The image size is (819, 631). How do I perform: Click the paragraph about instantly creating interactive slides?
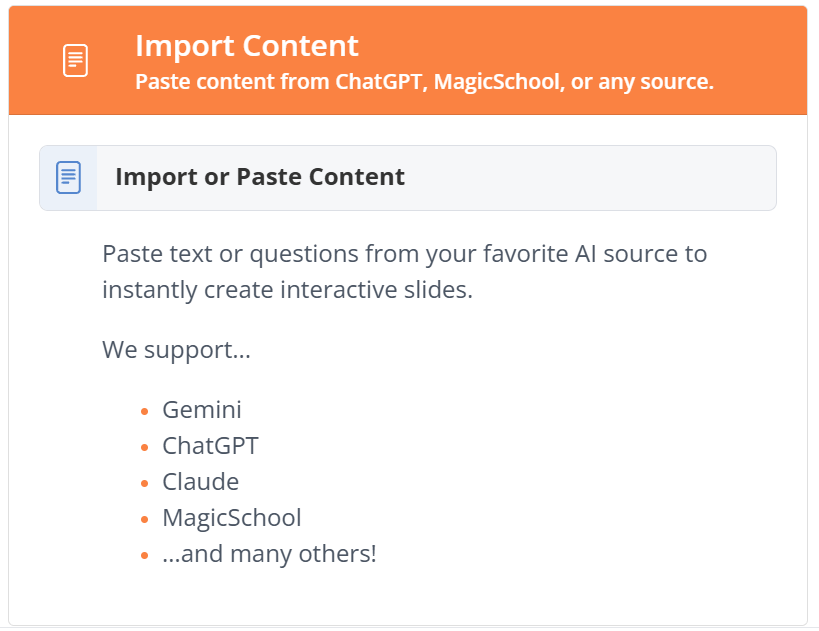pos(405,272)
